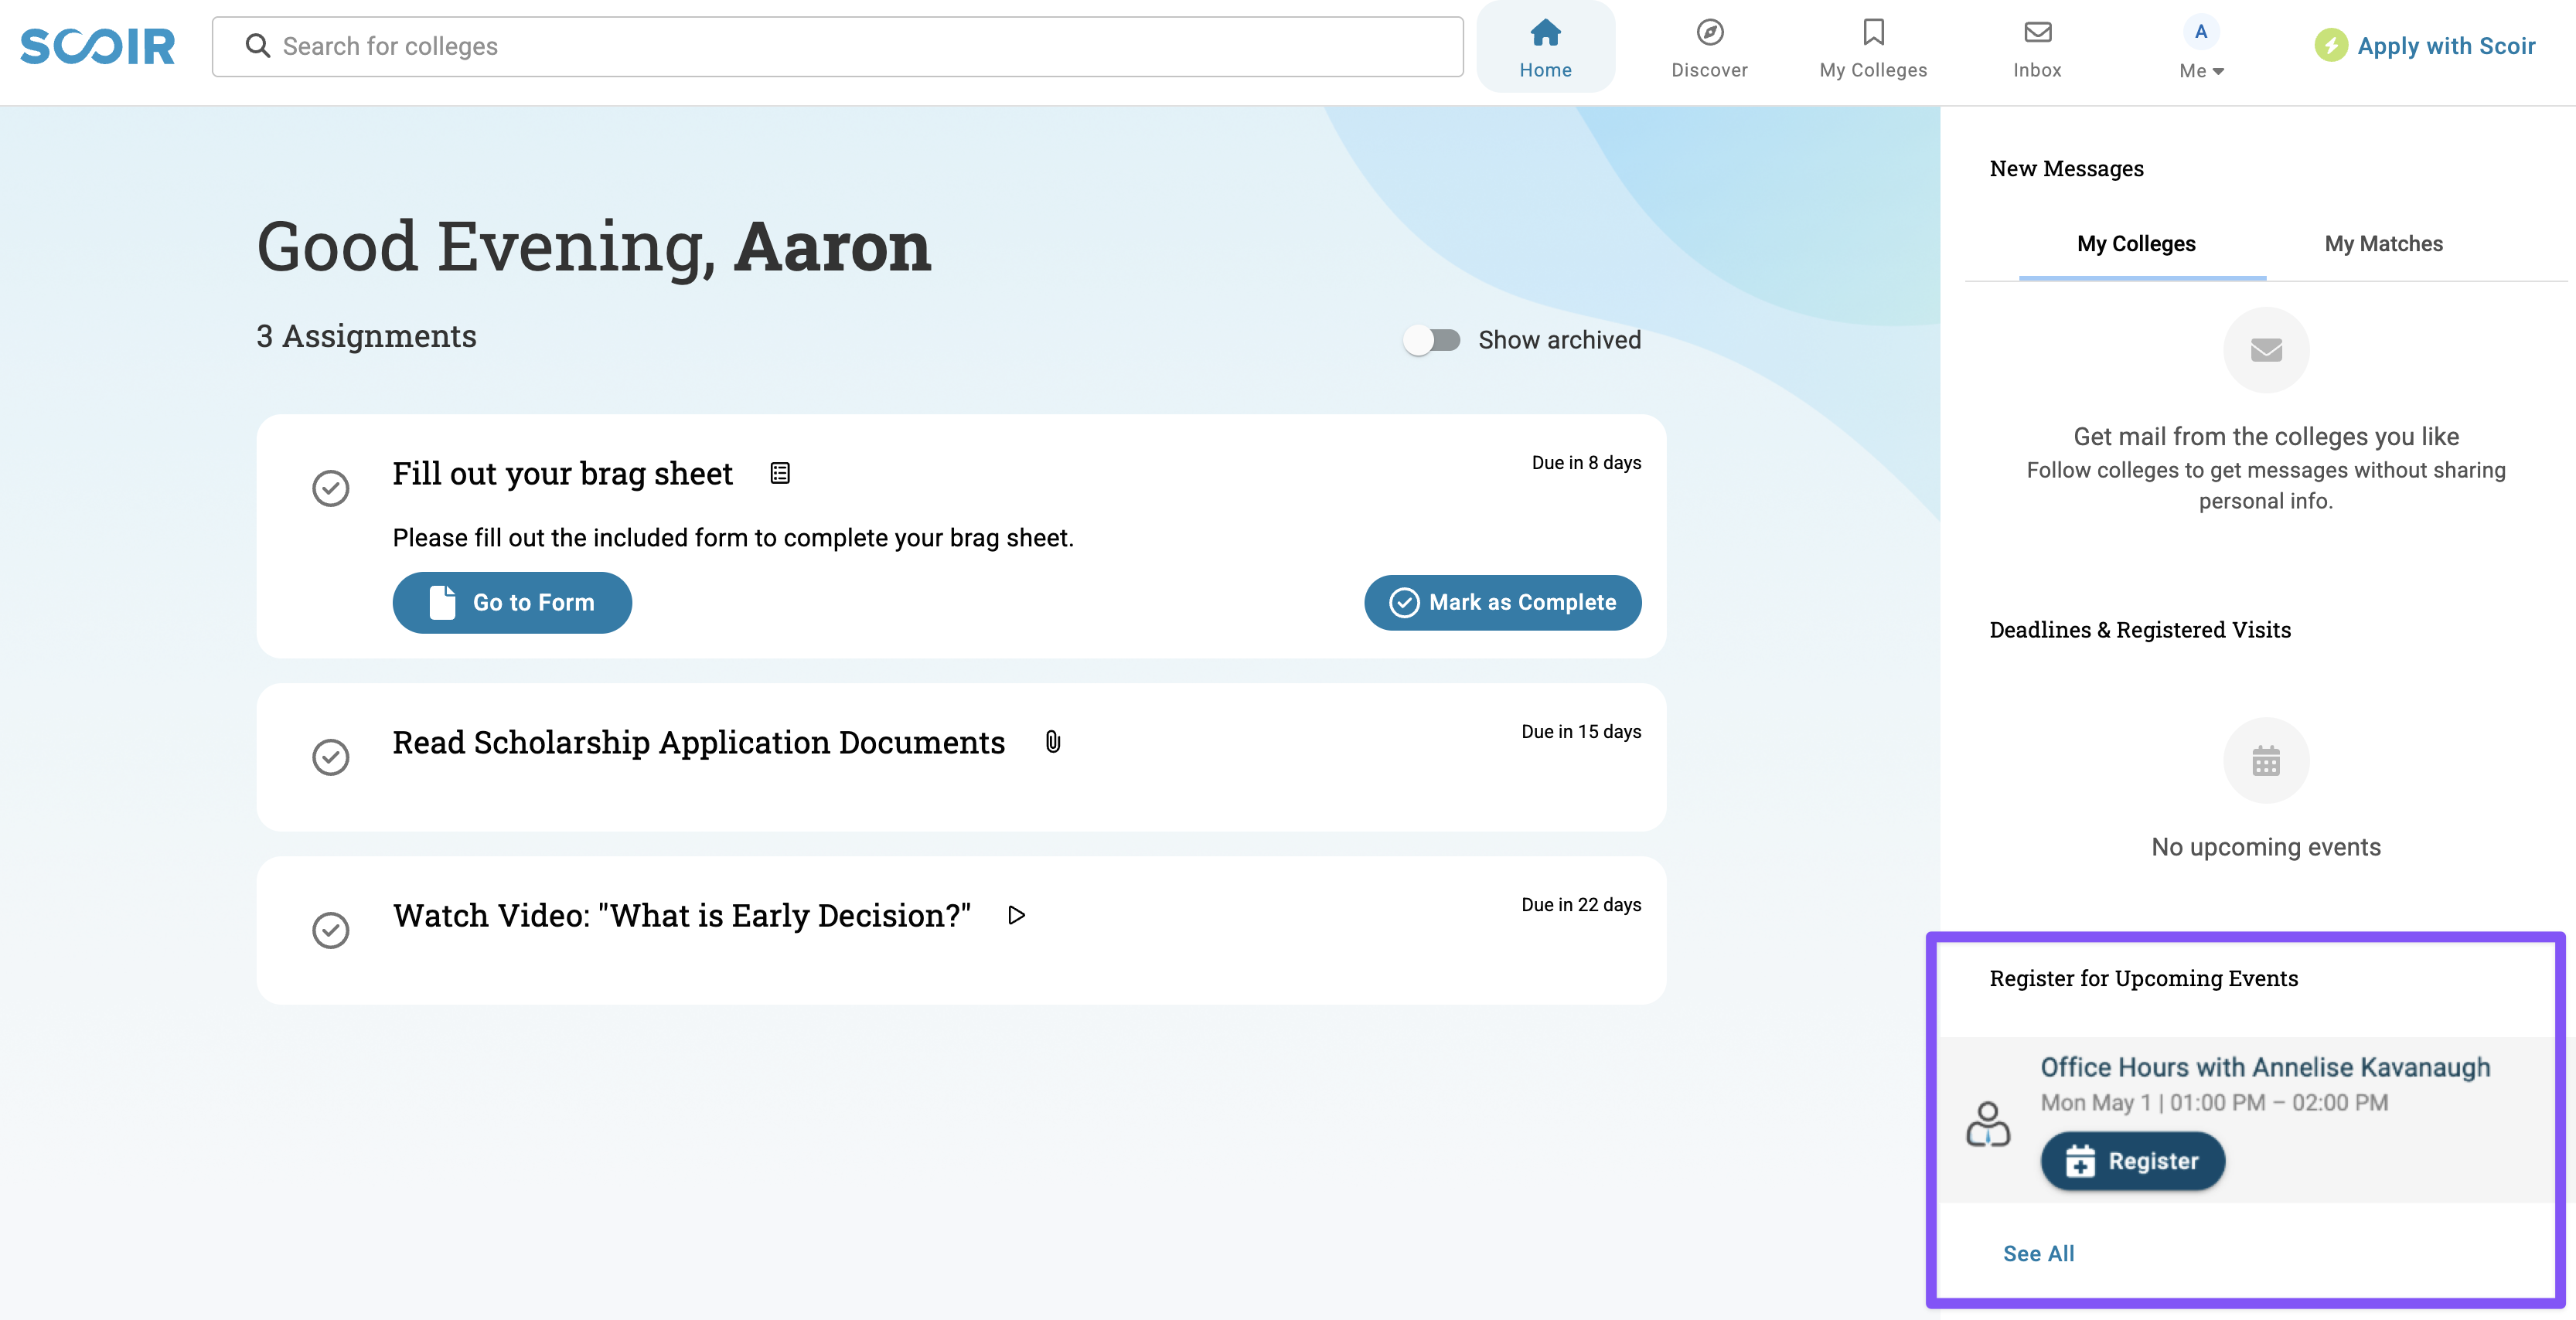
Task: Click Mark as Complete
Action: tap(1502, 602)
